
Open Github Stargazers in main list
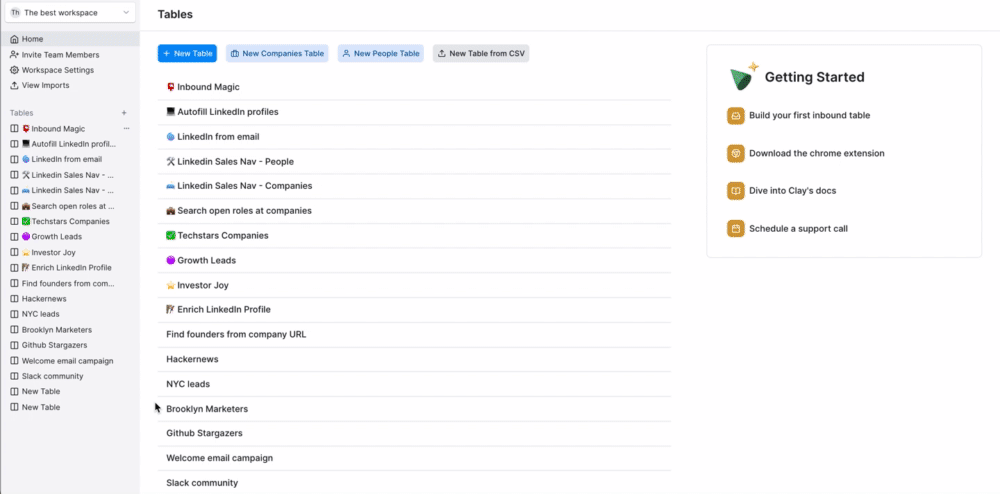click(415, 433)
